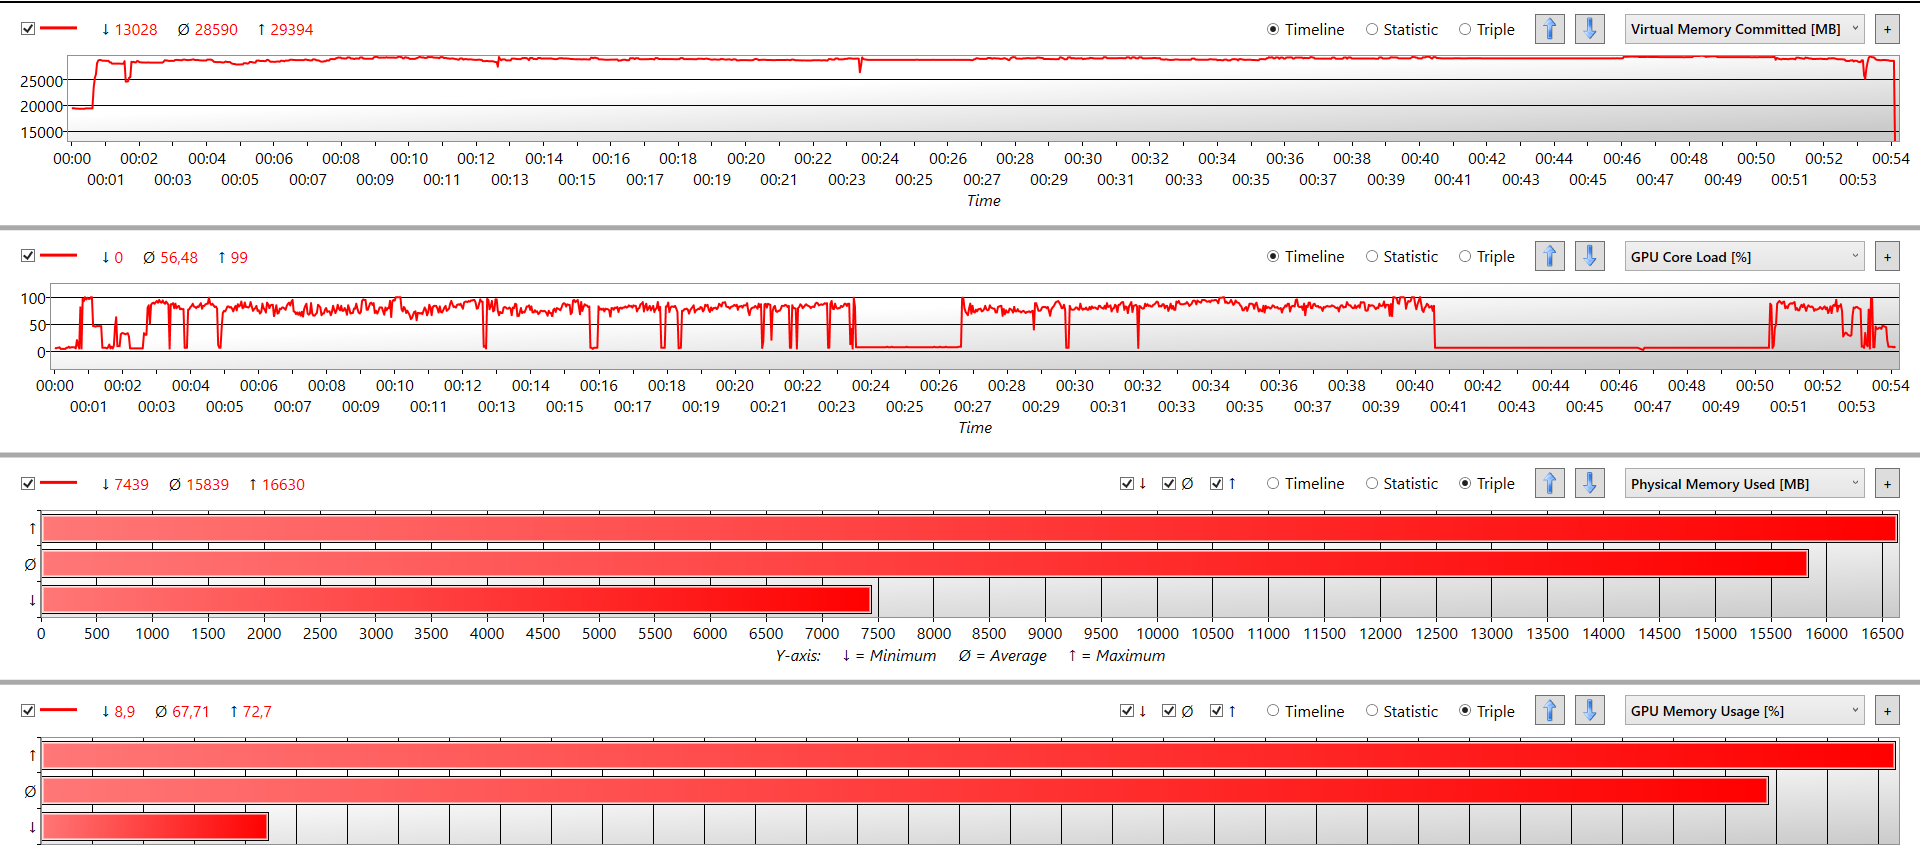Select Statistic view for GPU Core Load

point(1402,256)
